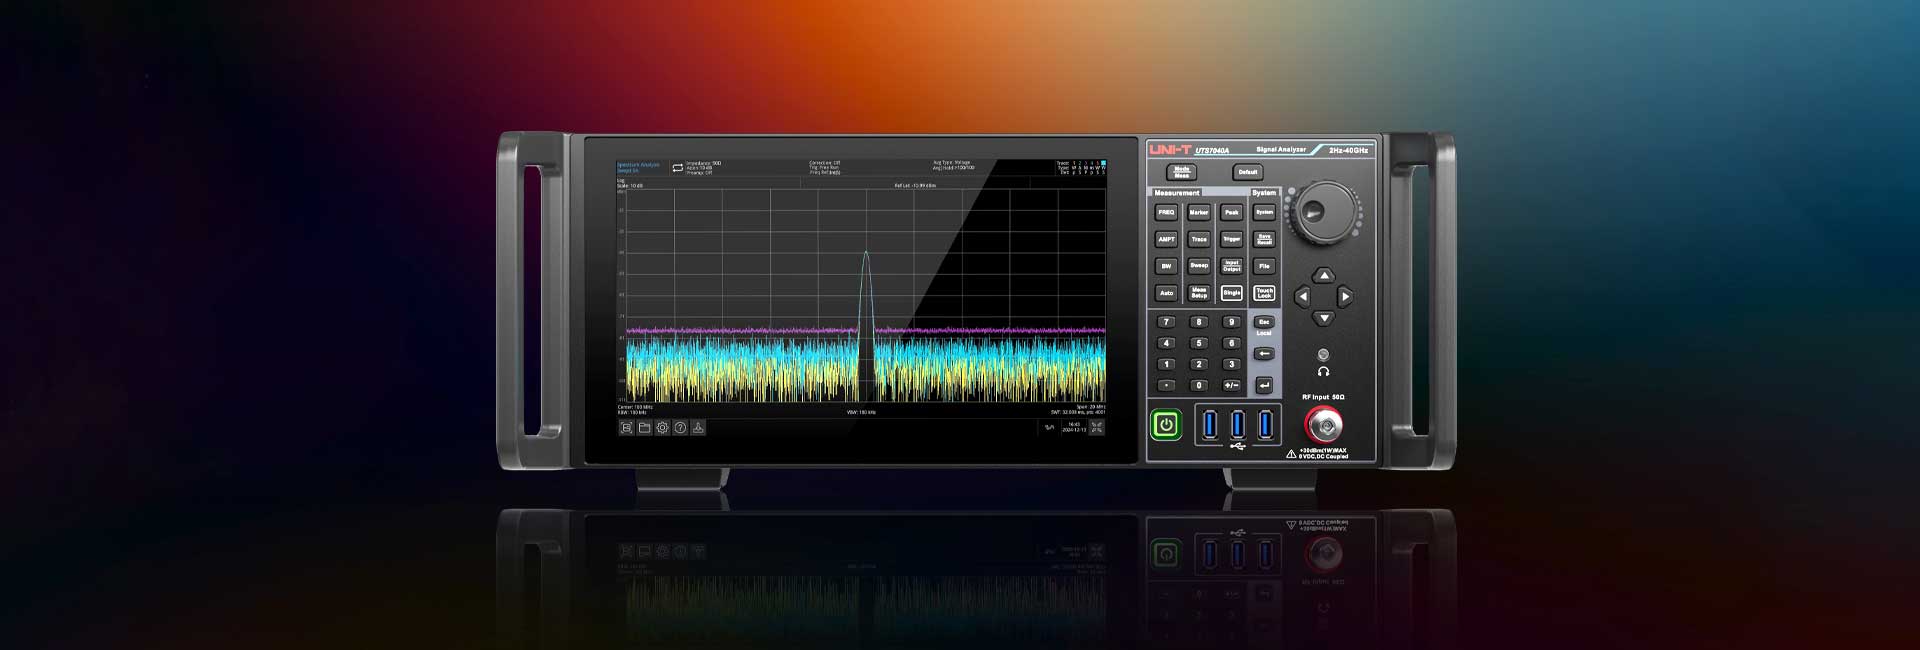Image resolution: width=1920 pixels, height=650 pixels.
Task: Click the Peak search button
Action: click(x=1232, y=212)
